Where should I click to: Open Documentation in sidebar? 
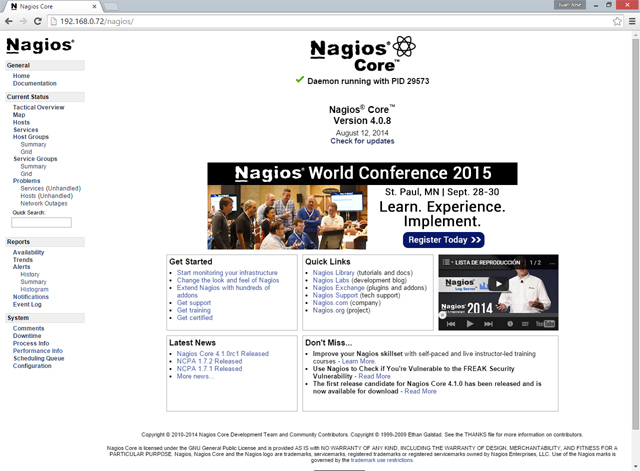tap(35, 83)
